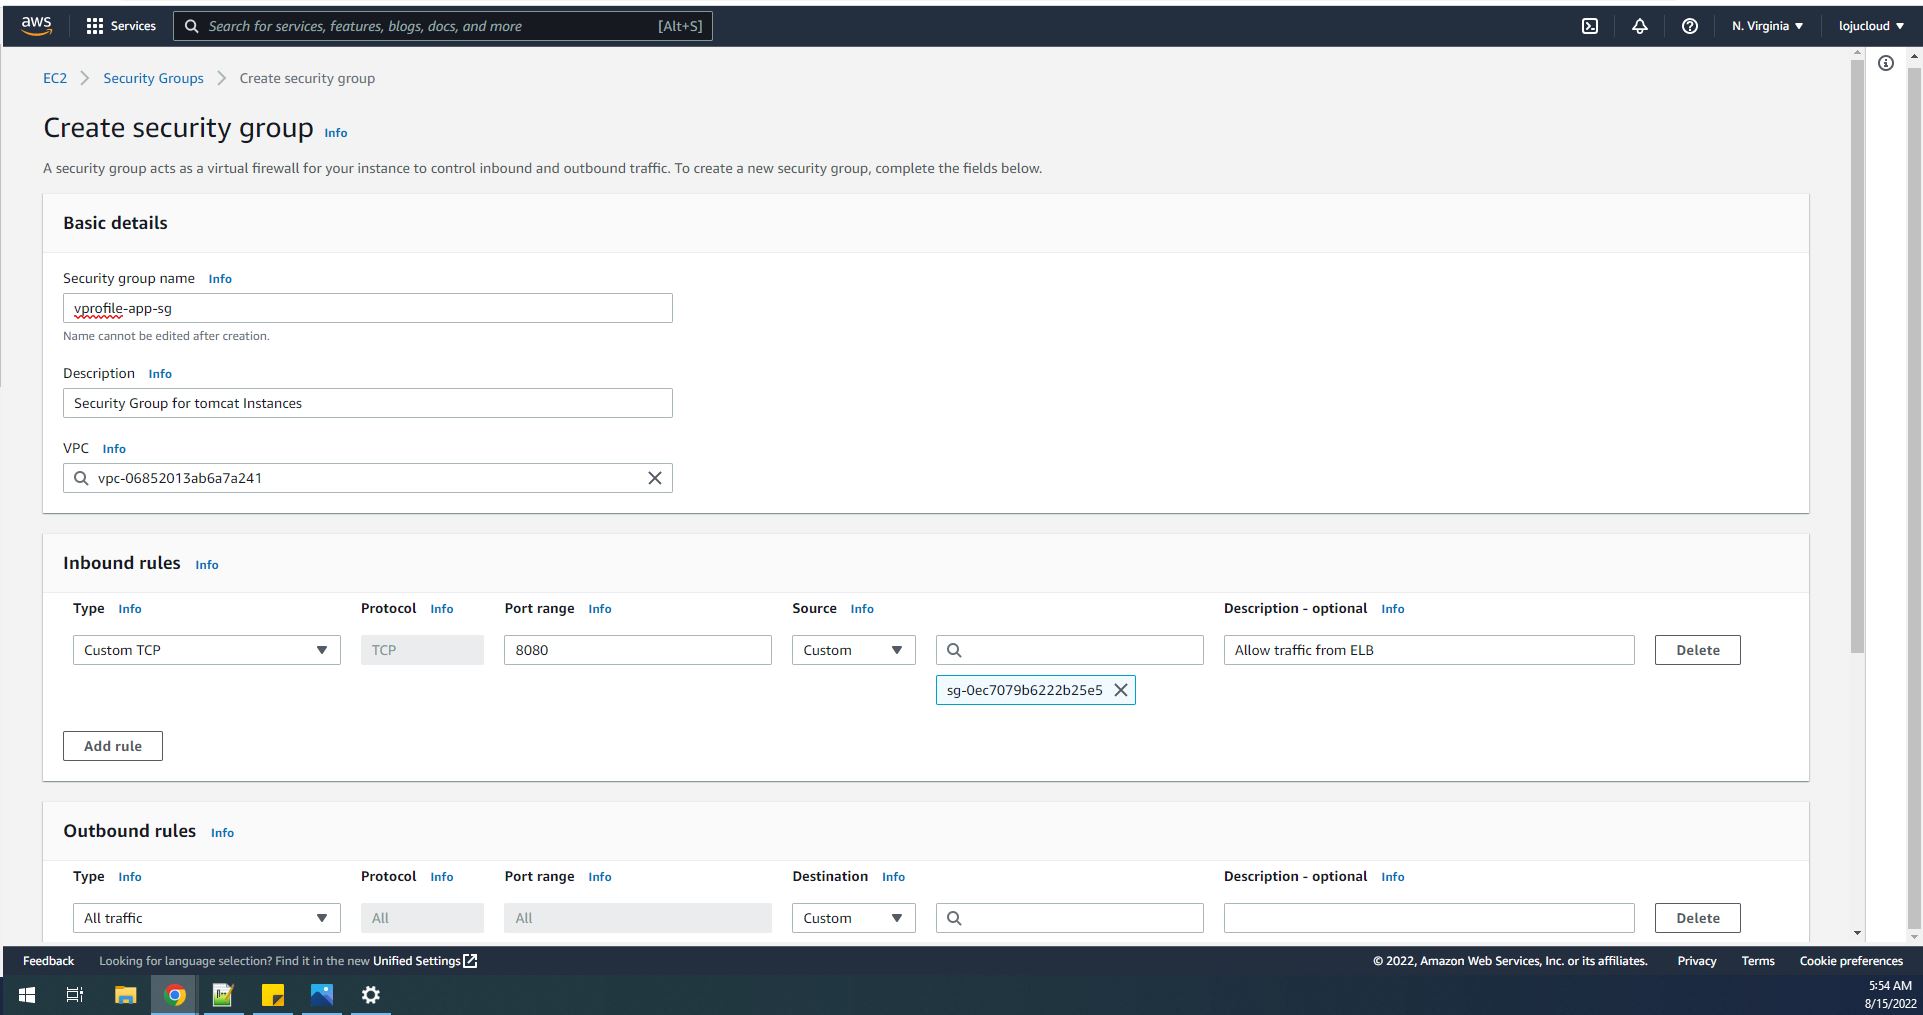Open Microsoft Word from the taskbar
The height and width of the screenshot is (1015, 1923).
coord(223,994)
